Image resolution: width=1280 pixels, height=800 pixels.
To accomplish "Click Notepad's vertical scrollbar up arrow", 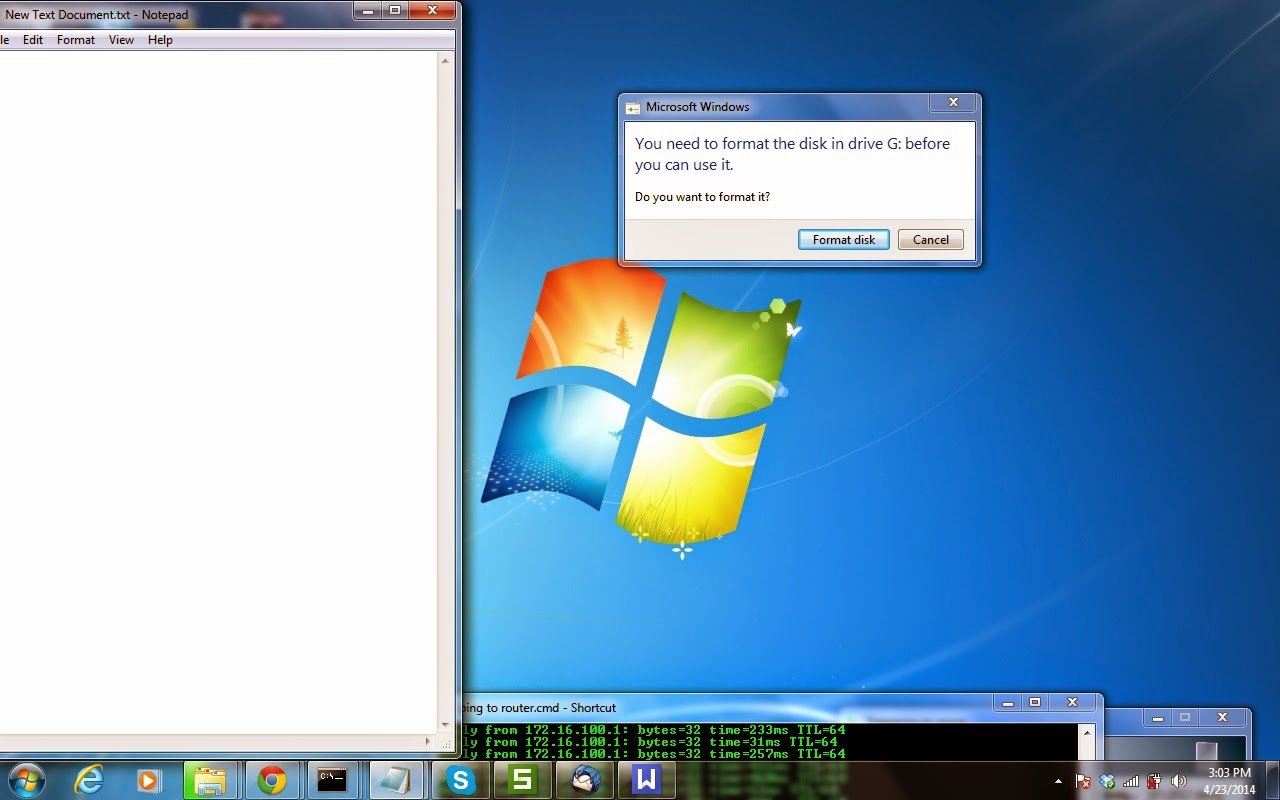I will coord(446,61).
